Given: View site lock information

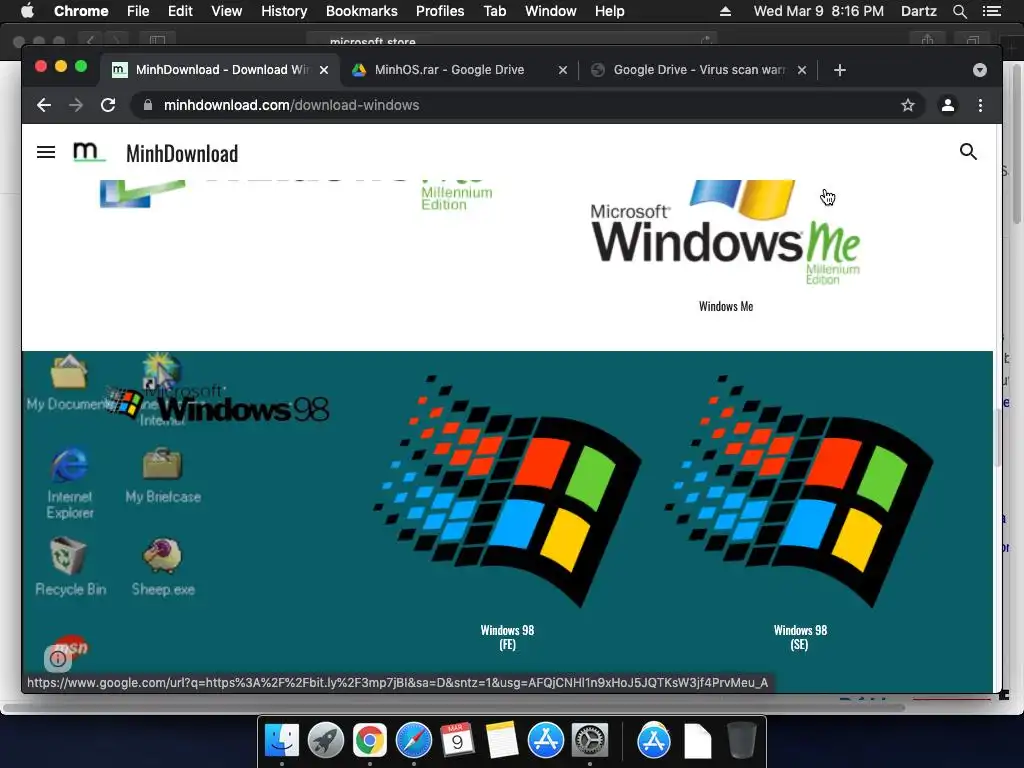Looking at the screenshot, I should pyautogui.click(x=148, y=105).
